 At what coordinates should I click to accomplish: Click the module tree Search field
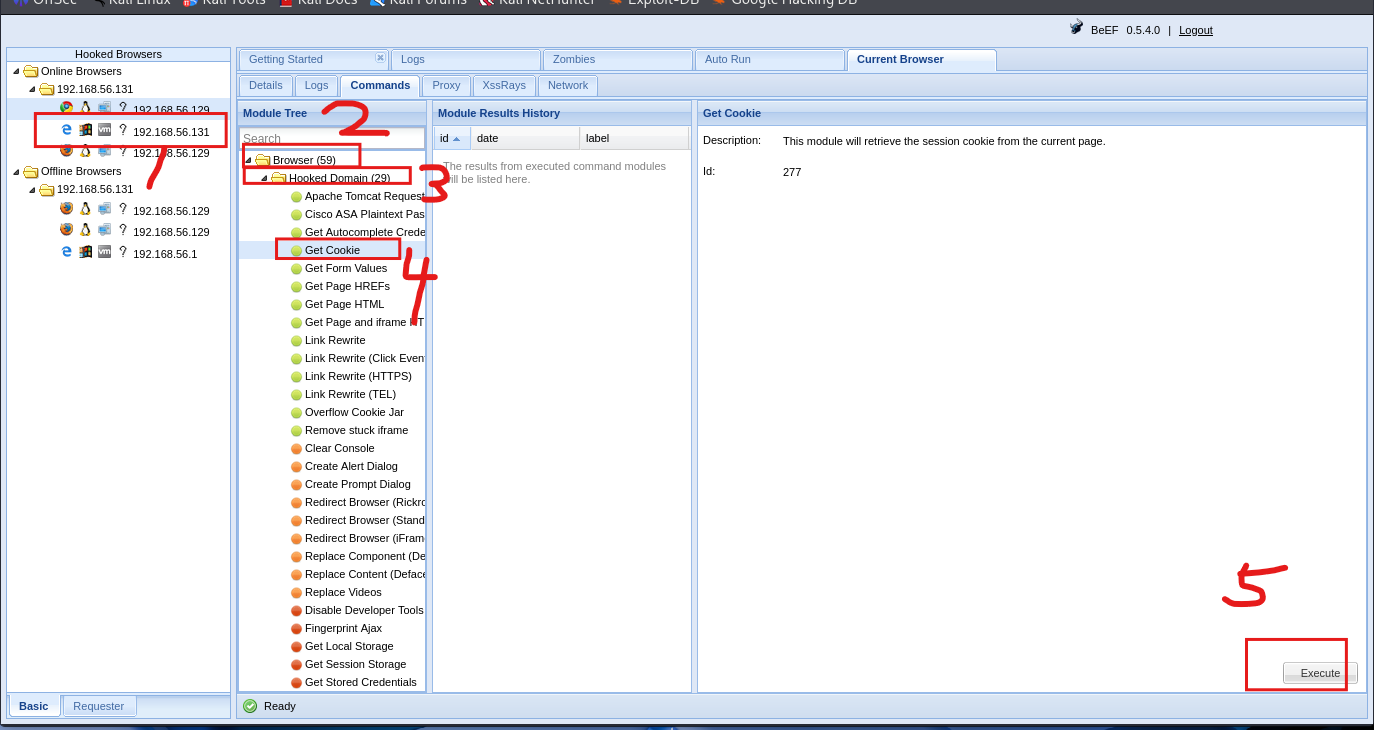[x=332, y=139]
